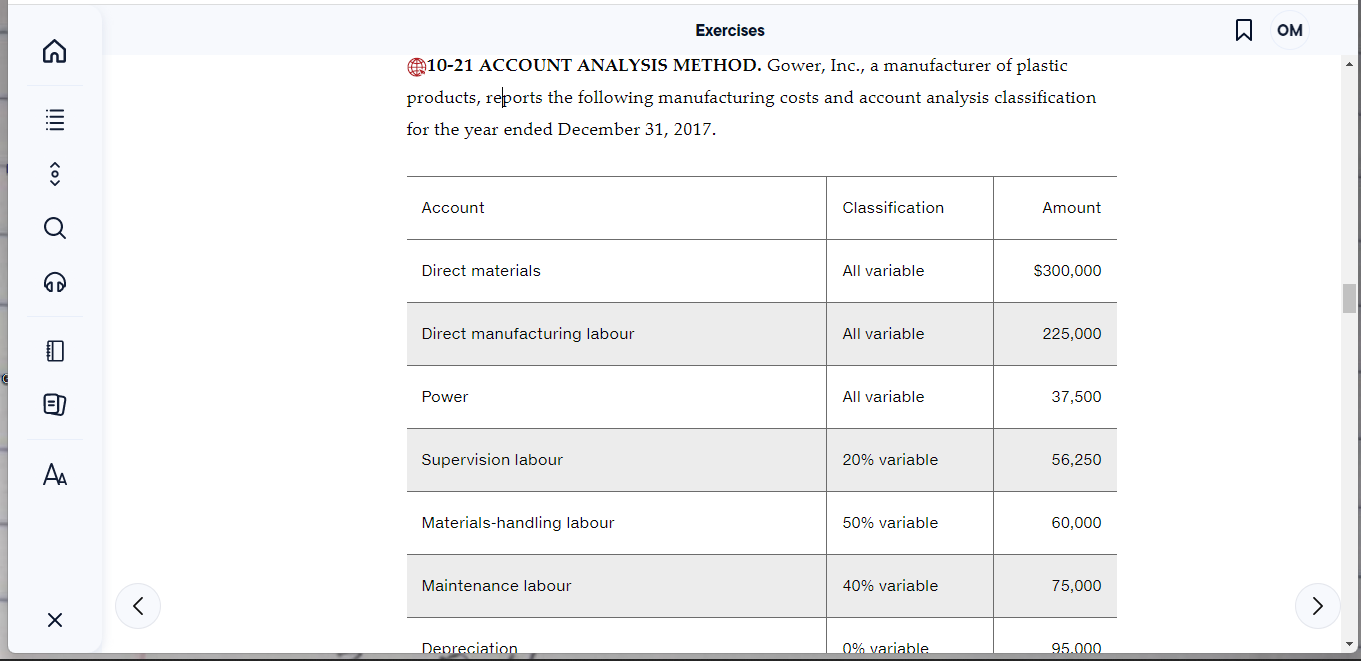Close the sidebar with the X
The width and height of the screenshot is (1361, 661).
tap(54, 620)
